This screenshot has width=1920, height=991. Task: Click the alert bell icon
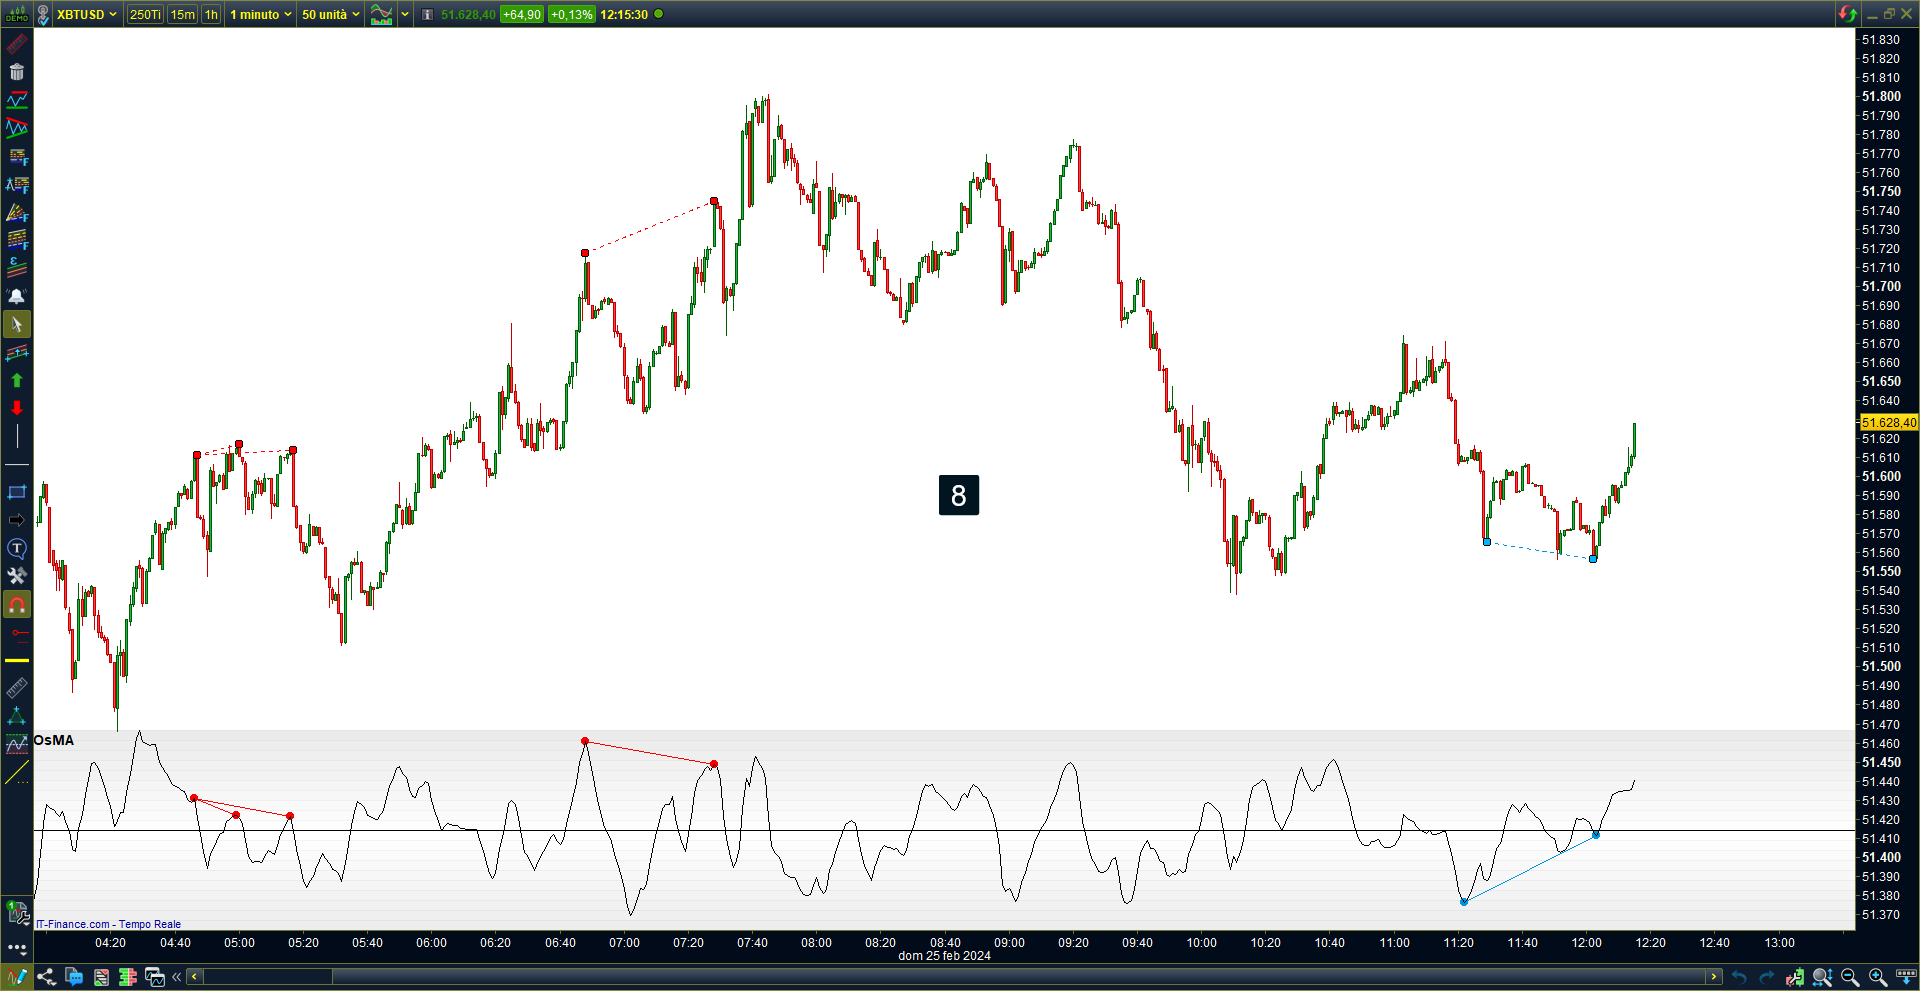[x=17, y=296]
